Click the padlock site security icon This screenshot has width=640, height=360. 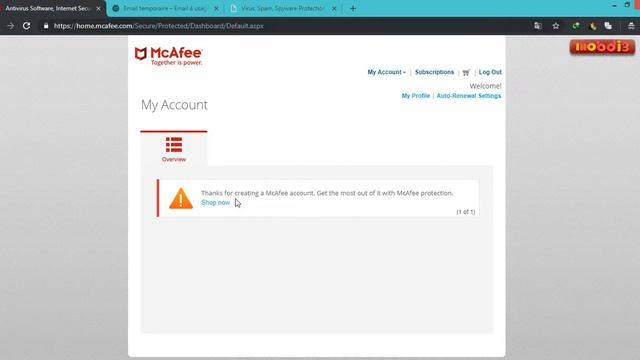tap(46, 26)
